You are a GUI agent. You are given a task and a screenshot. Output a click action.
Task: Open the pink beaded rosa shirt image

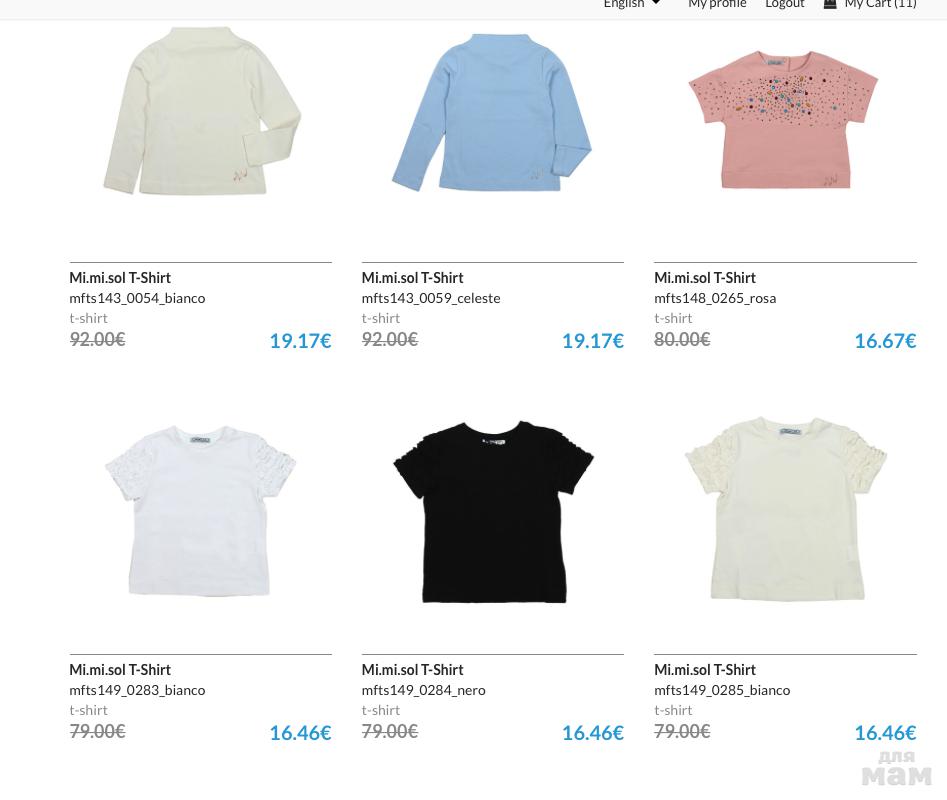tap(783, 120)
